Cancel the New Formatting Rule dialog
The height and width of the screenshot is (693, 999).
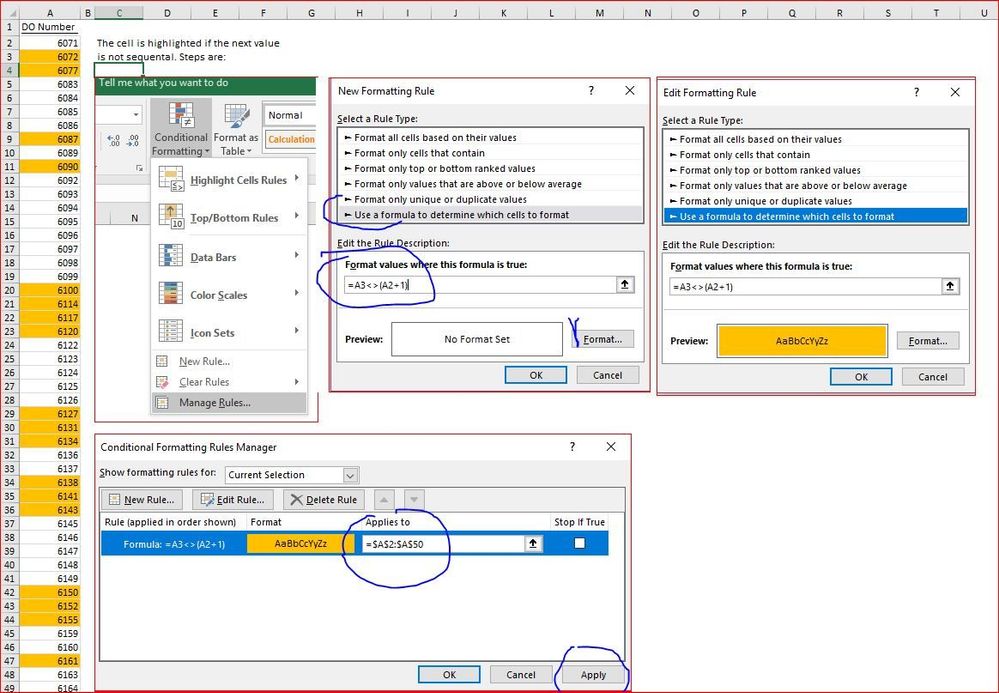point(607,375)
